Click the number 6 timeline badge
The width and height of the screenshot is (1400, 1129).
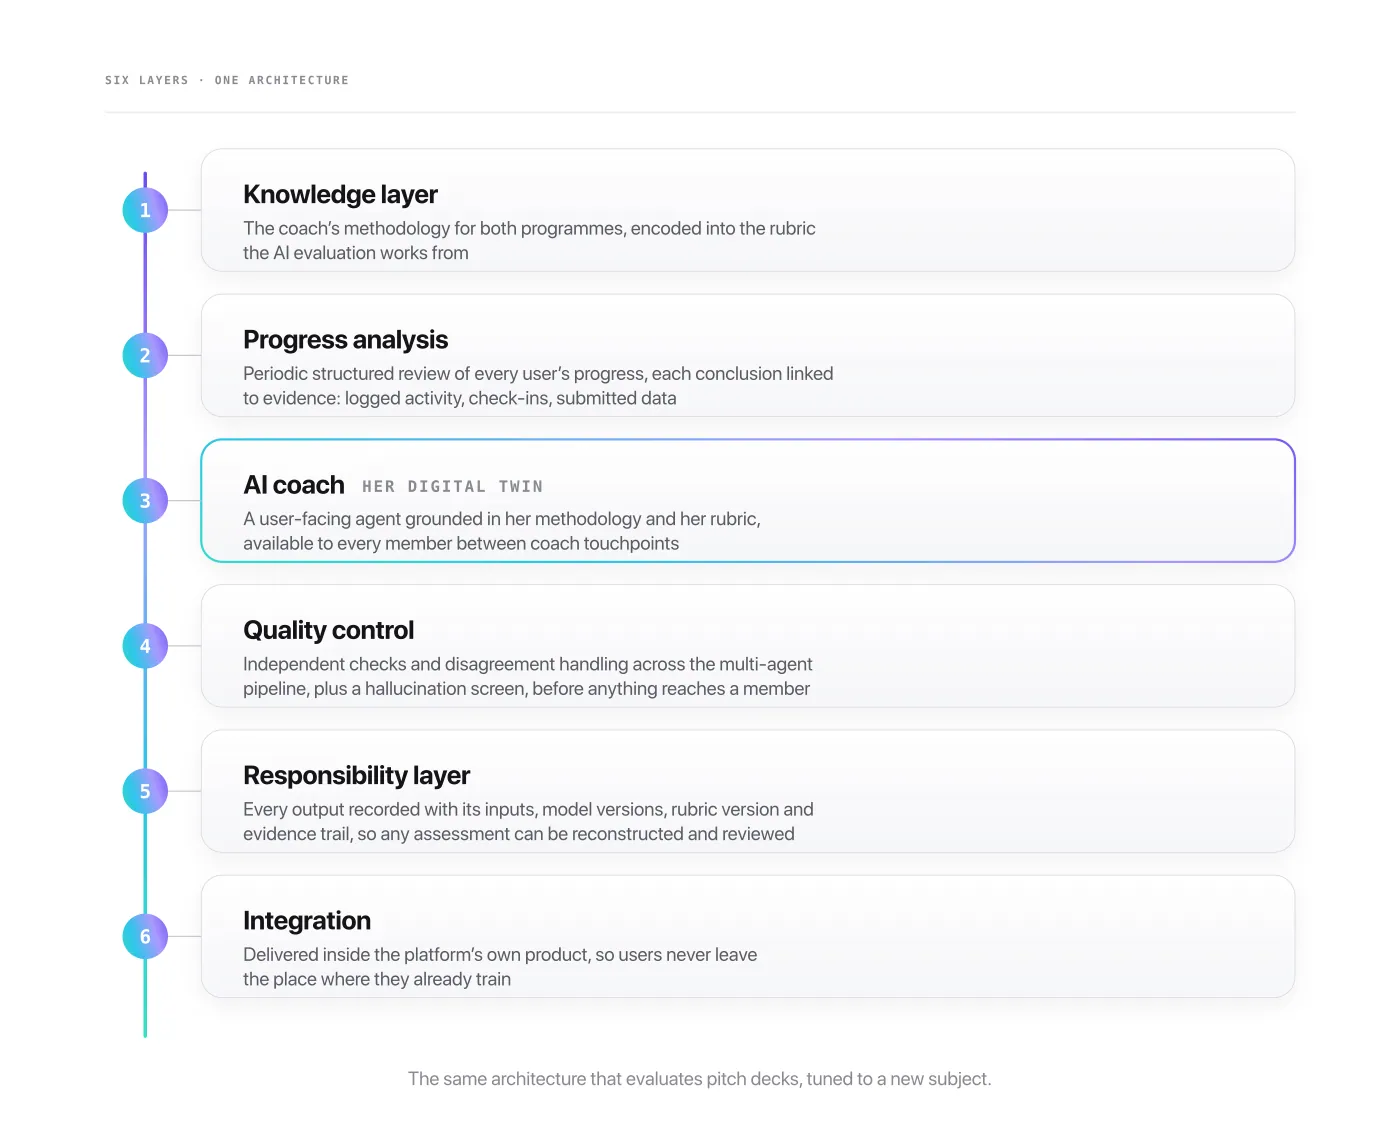click(x=145, y=937)
